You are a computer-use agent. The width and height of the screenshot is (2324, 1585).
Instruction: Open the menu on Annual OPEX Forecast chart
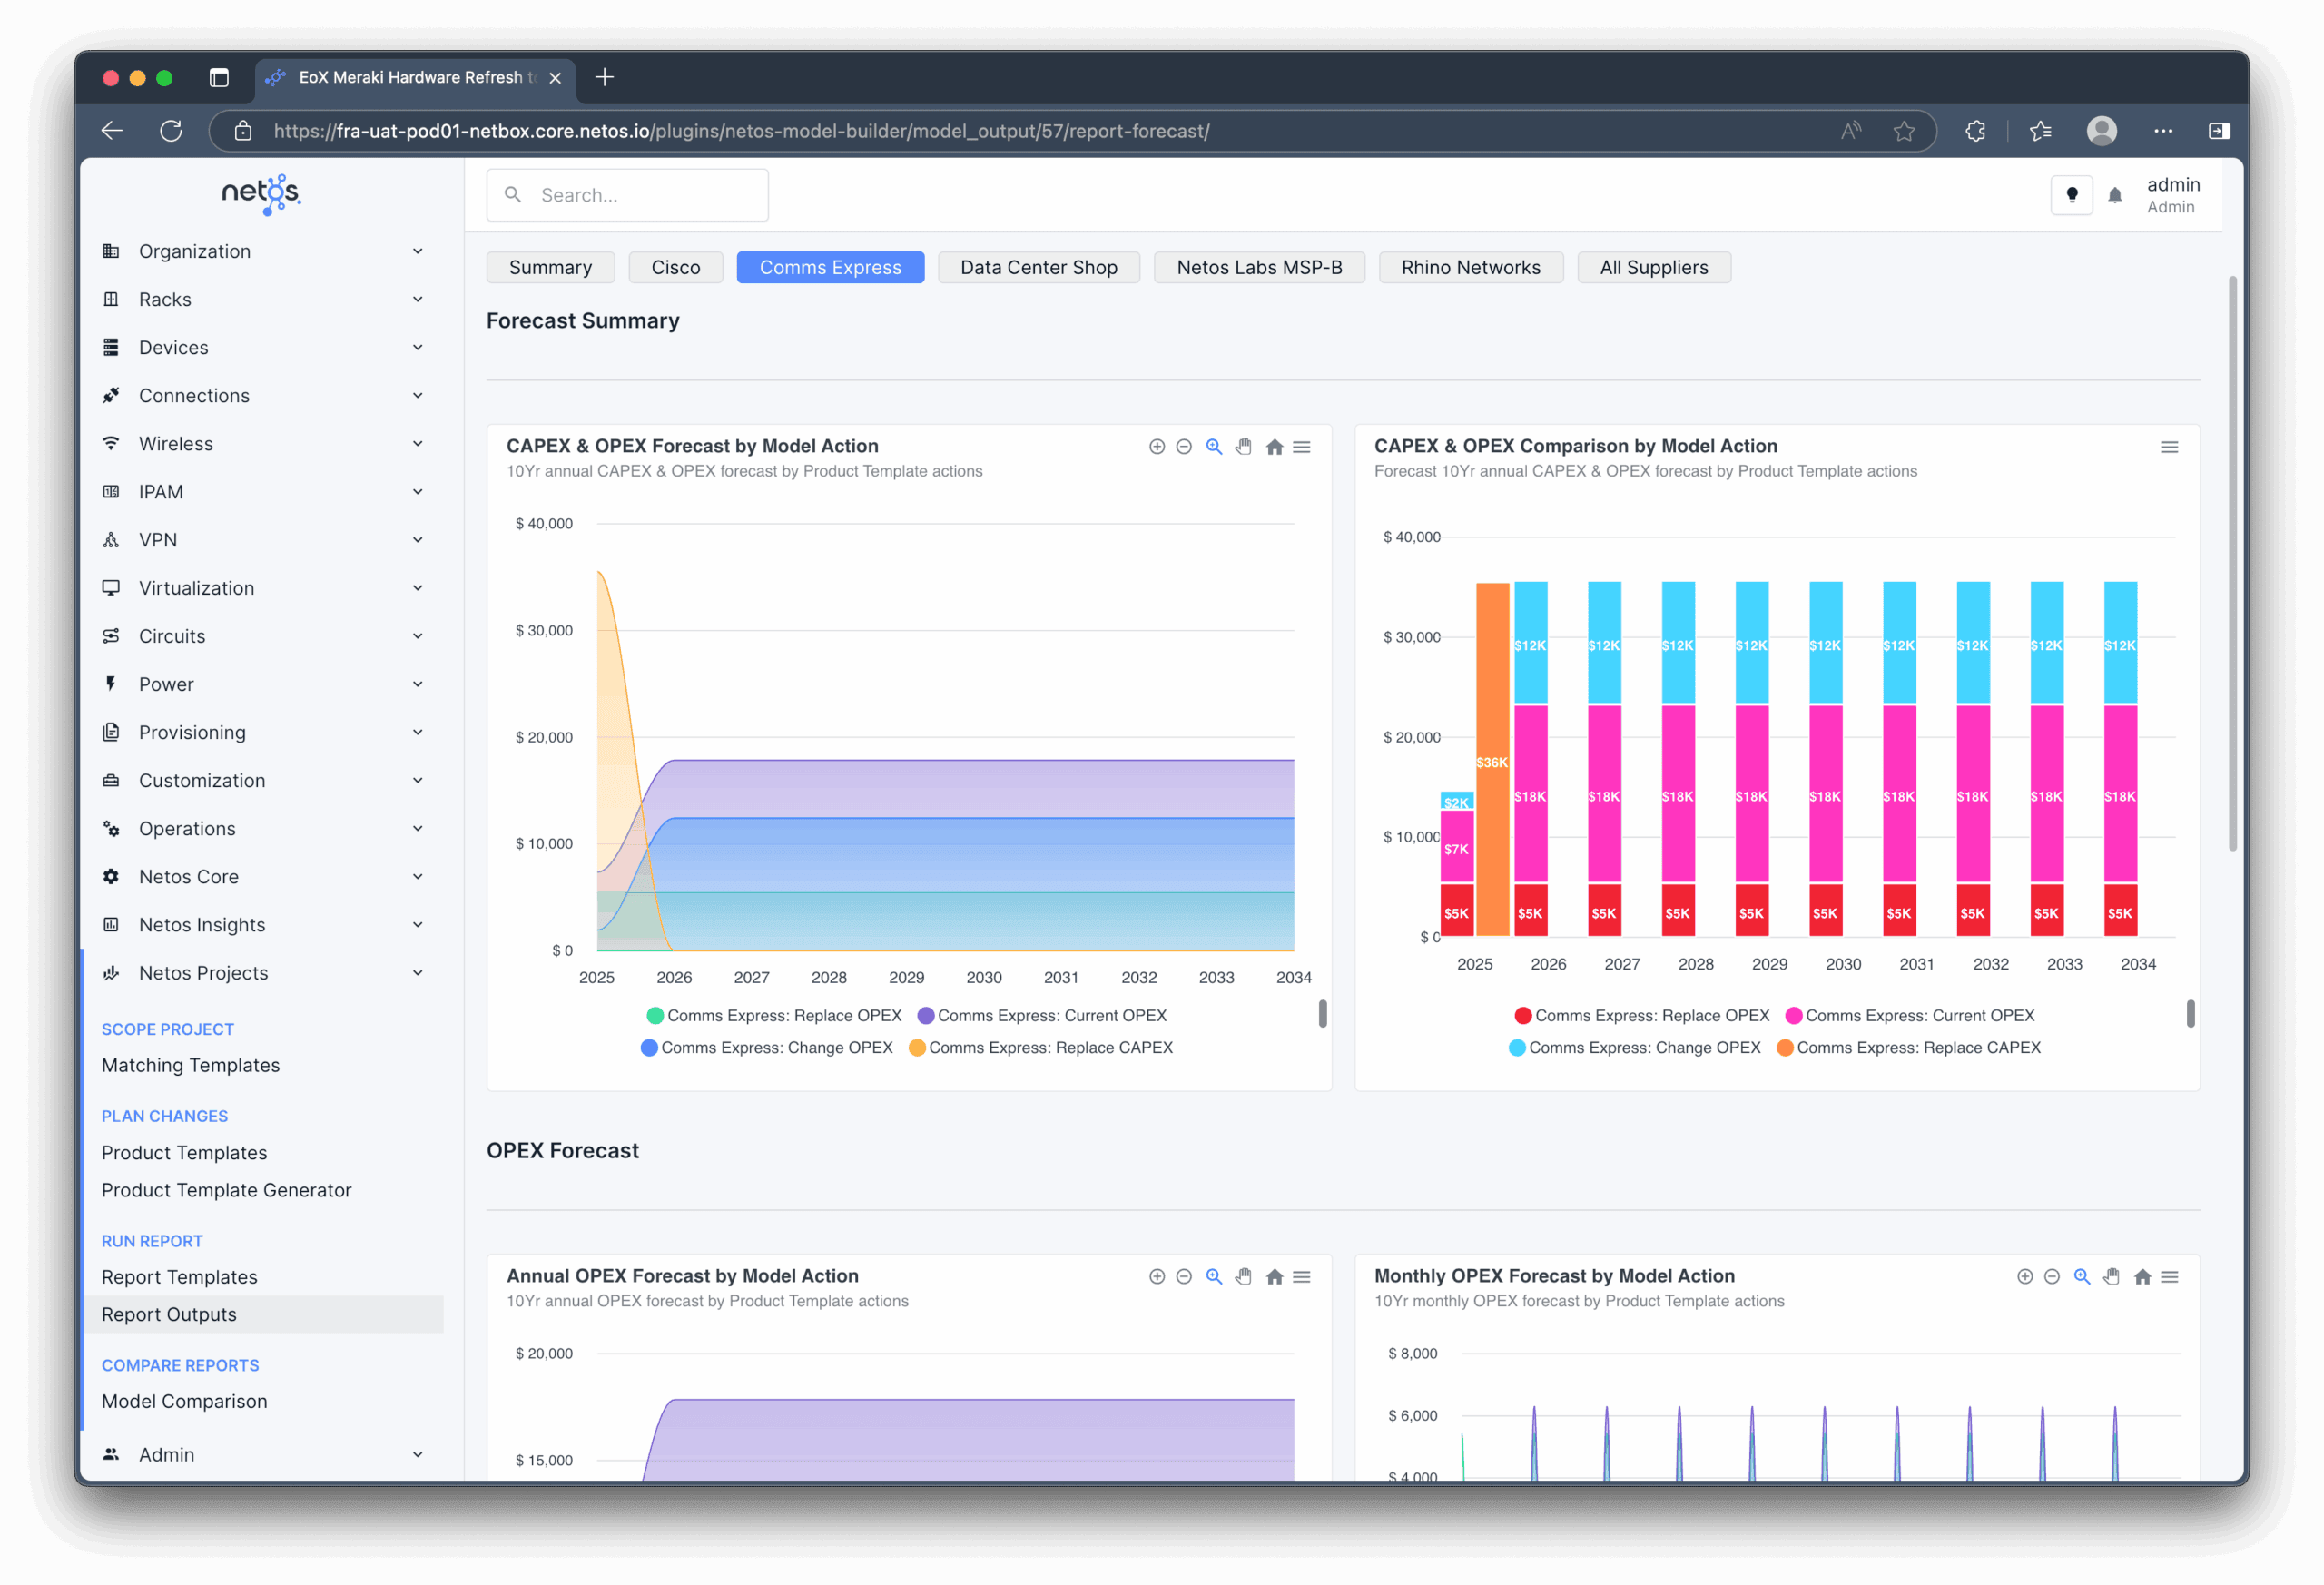coord(1302,1277)
